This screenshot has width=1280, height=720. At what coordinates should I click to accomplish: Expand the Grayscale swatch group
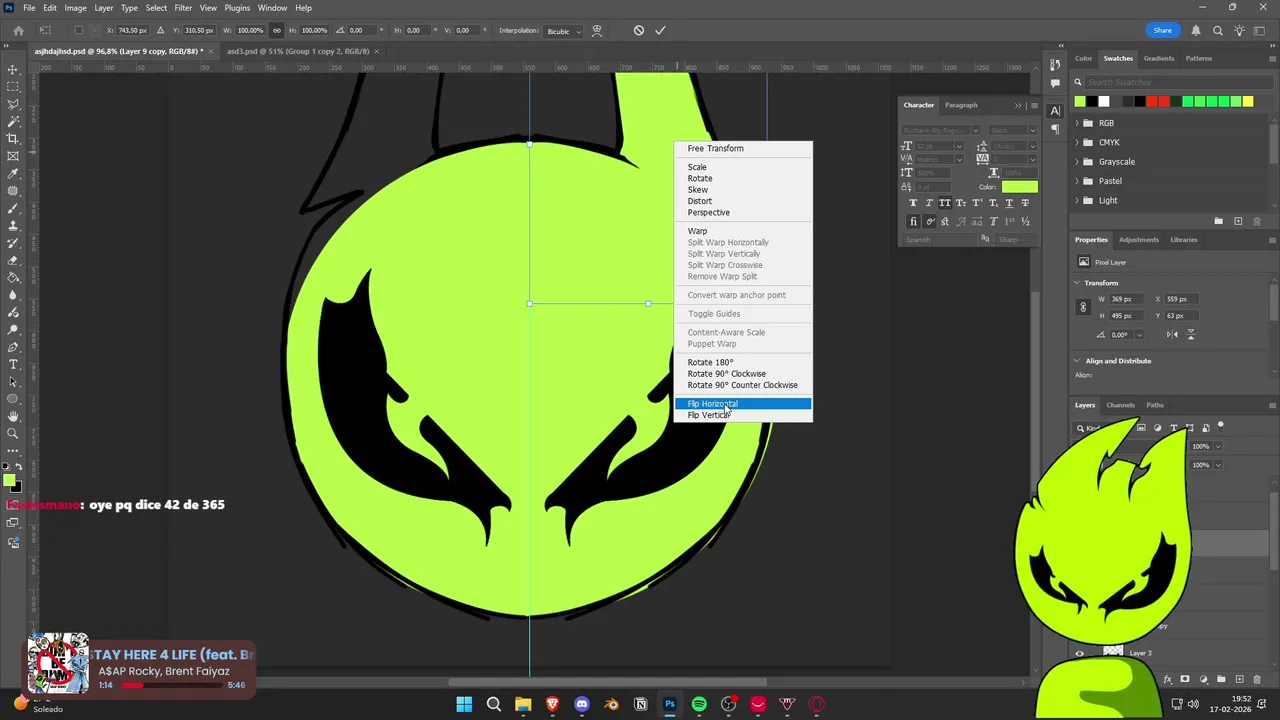[1076, 162]
